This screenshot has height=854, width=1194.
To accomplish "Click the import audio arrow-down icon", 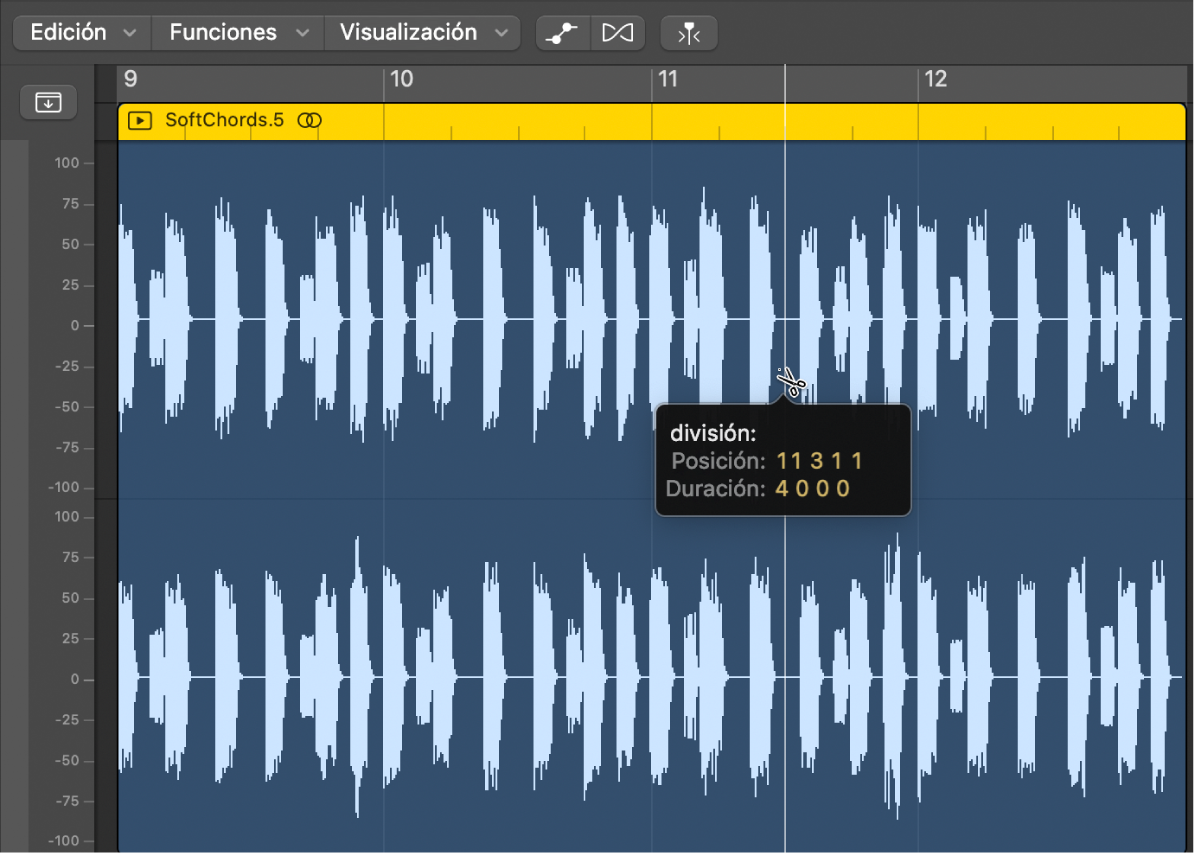I will click(48, 102).
